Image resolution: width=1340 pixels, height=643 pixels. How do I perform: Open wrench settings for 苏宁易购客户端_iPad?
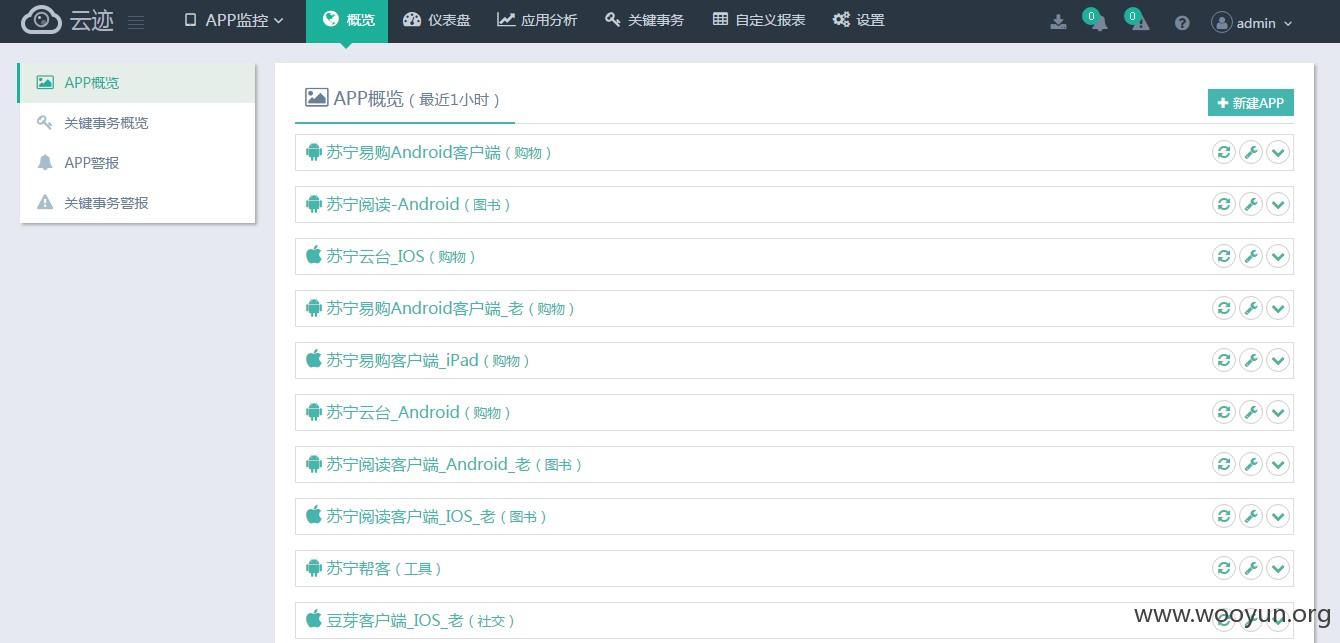(x=1250, y=360)
